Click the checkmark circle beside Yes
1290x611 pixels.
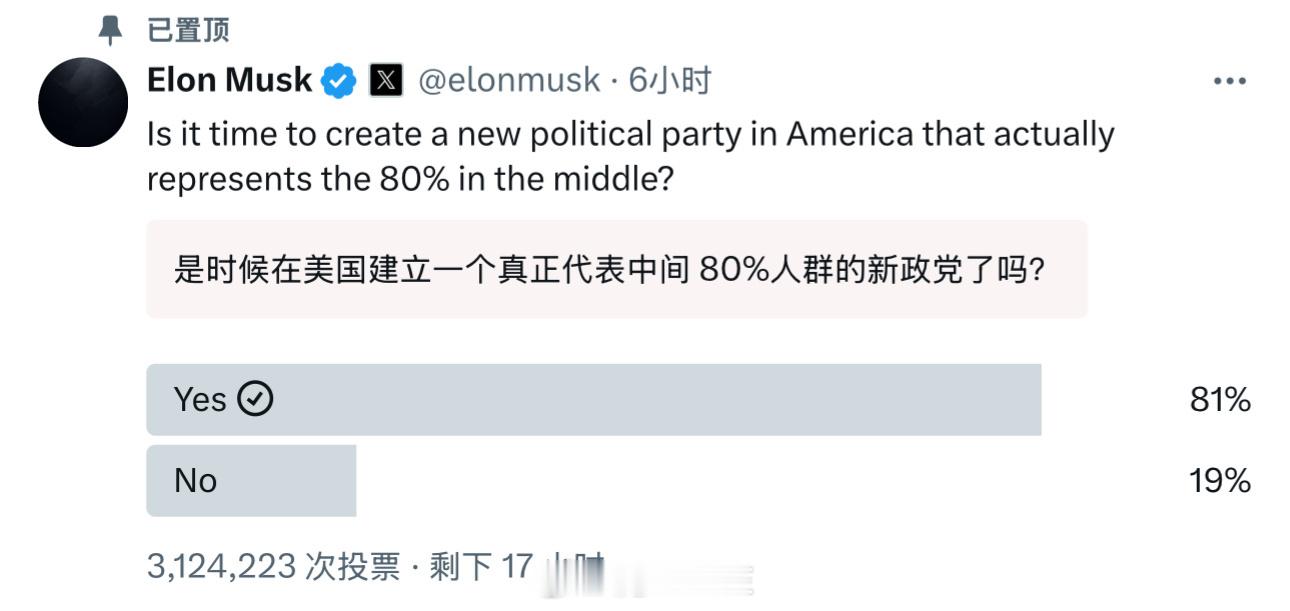point(256,400)
